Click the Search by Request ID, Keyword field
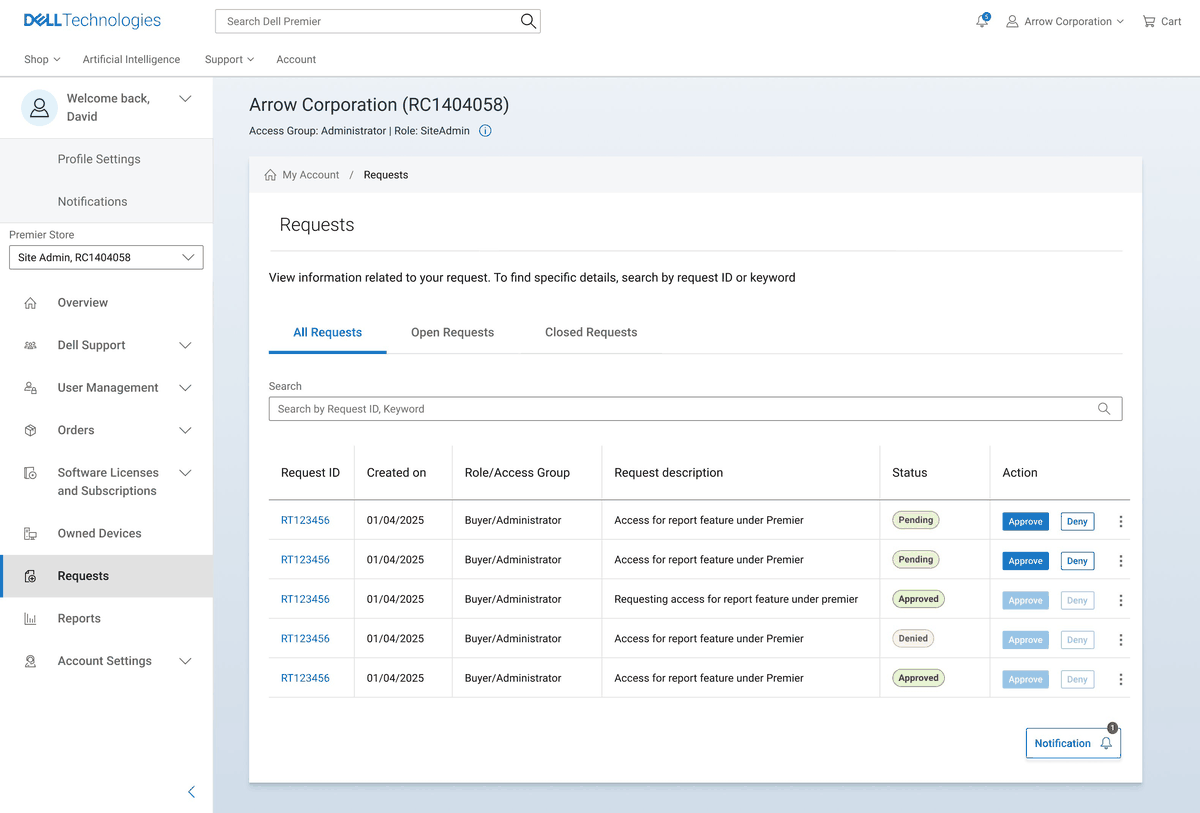1200x813 pixels. 695,409
